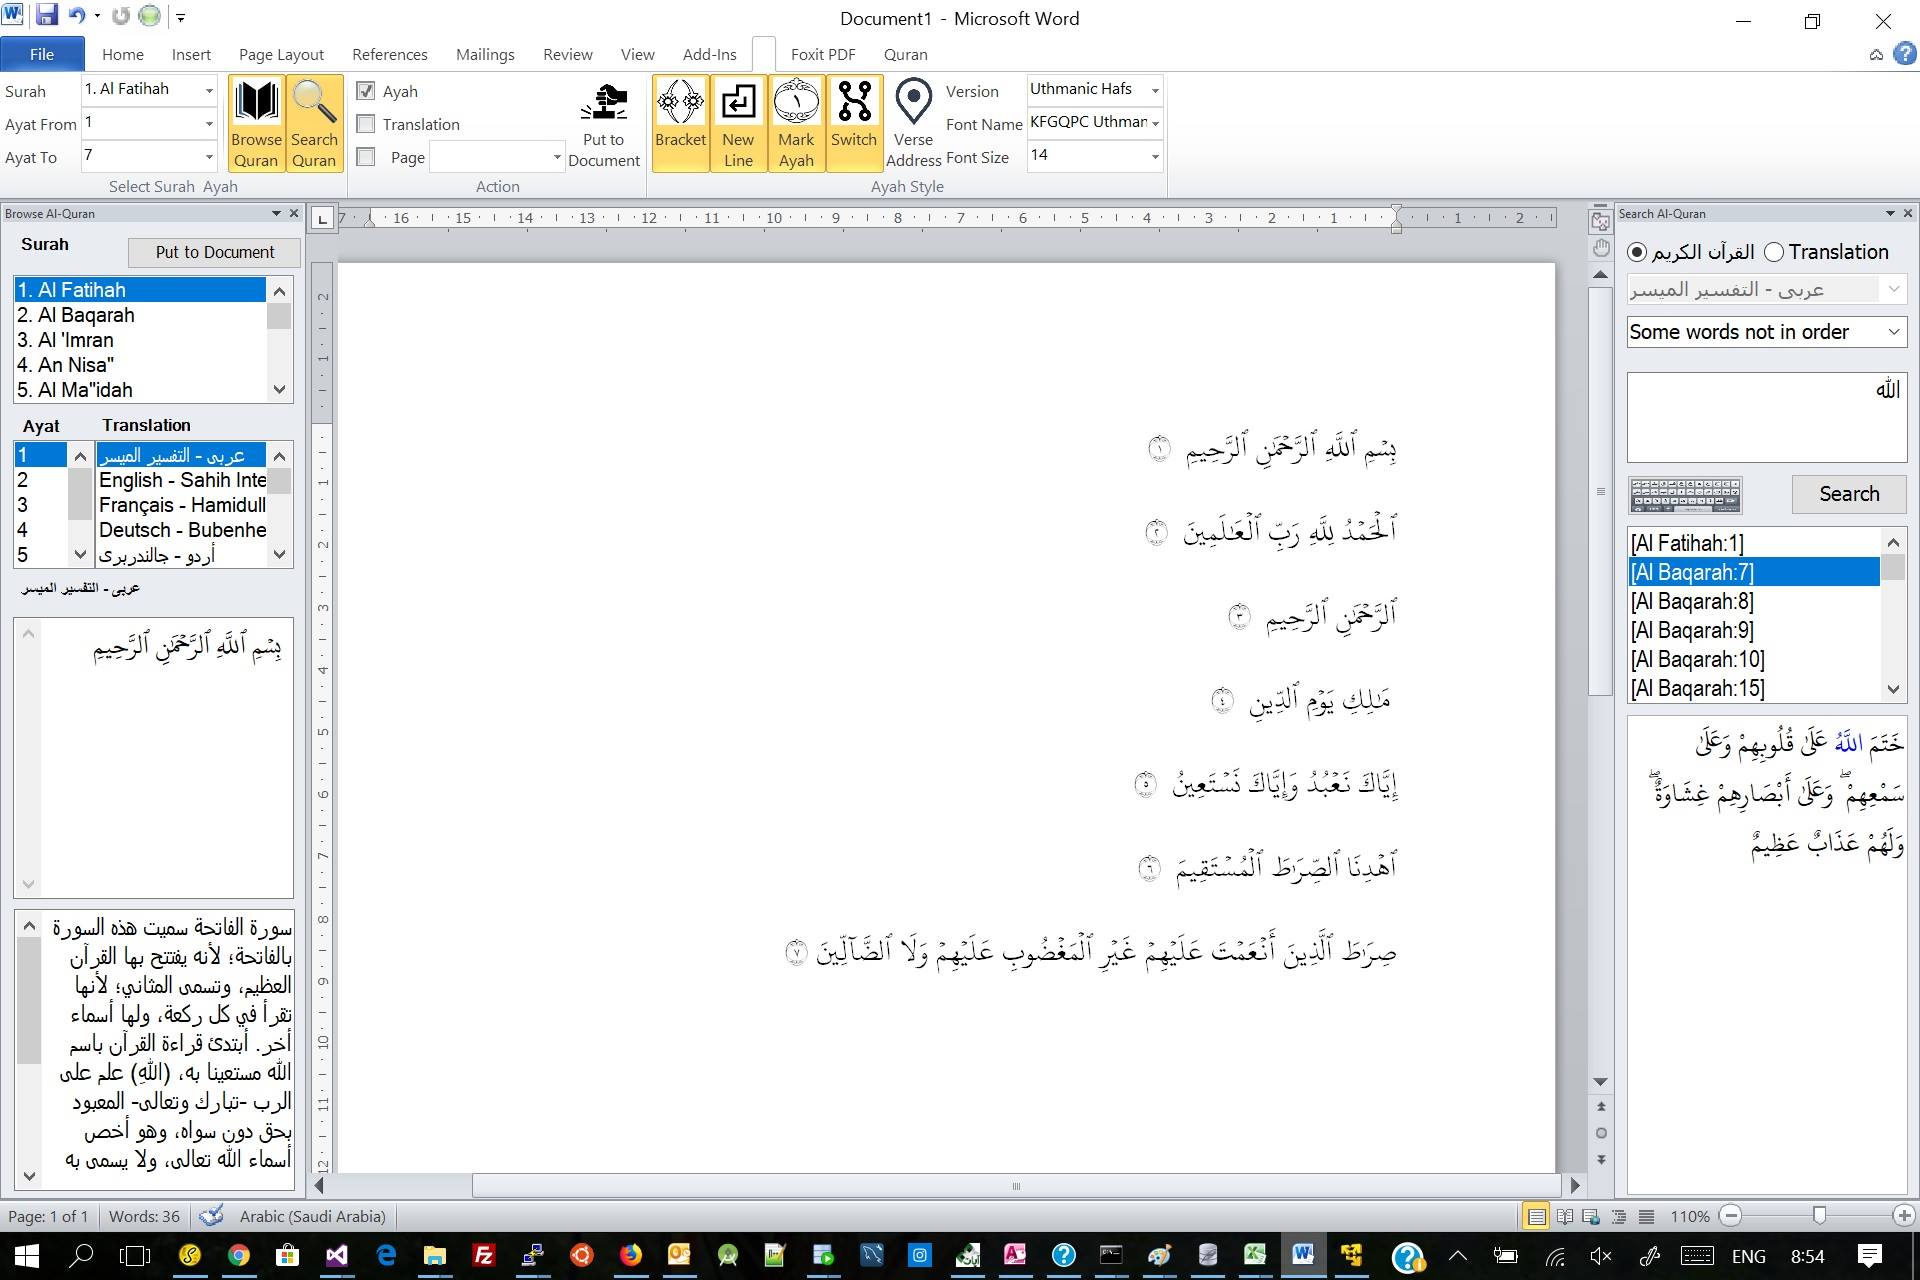Click Put to Document button in Browse pane
The image size is (1920, 1280).
[215, 252]
